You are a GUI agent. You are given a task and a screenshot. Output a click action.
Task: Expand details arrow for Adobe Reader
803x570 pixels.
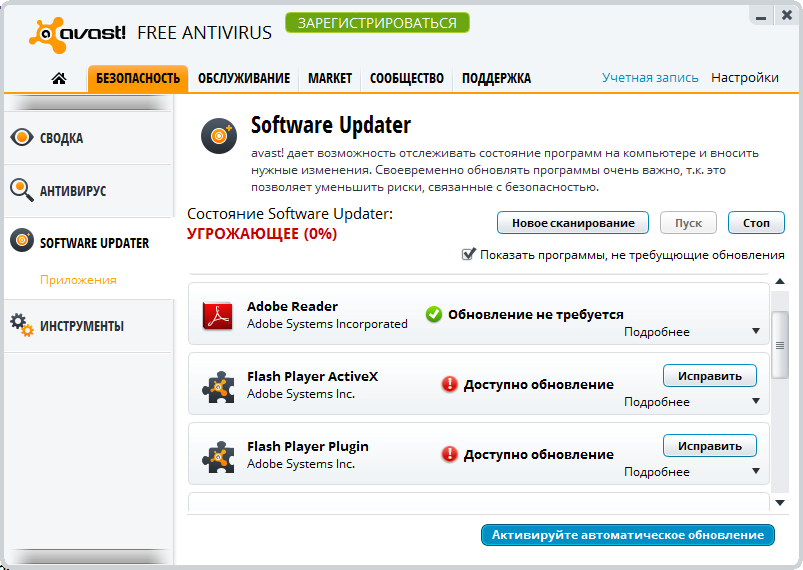pos(756,331)
